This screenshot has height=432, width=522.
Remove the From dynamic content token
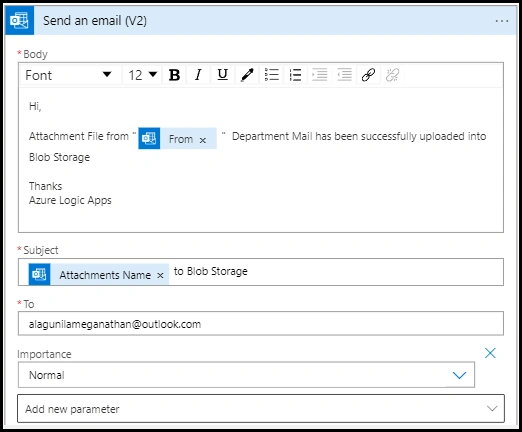[203, 140]
